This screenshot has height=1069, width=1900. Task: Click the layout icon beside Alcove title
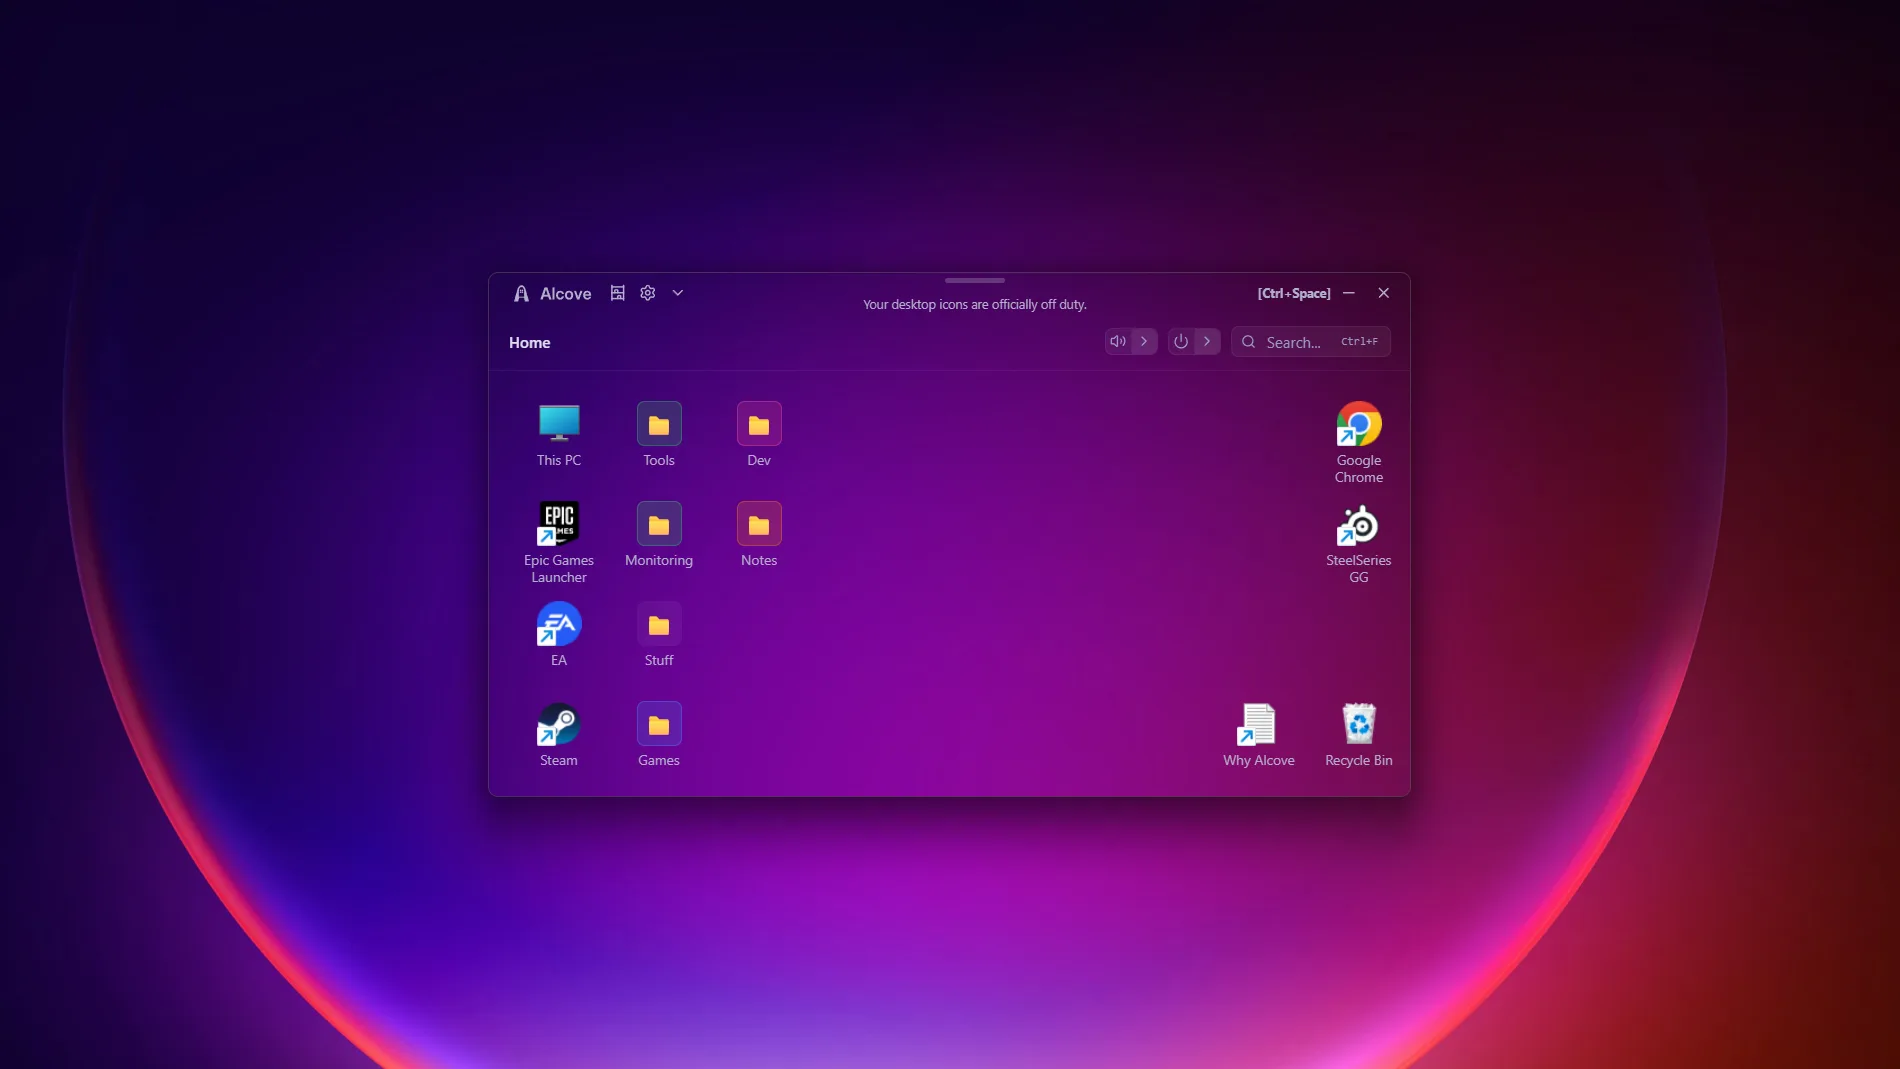618,293
